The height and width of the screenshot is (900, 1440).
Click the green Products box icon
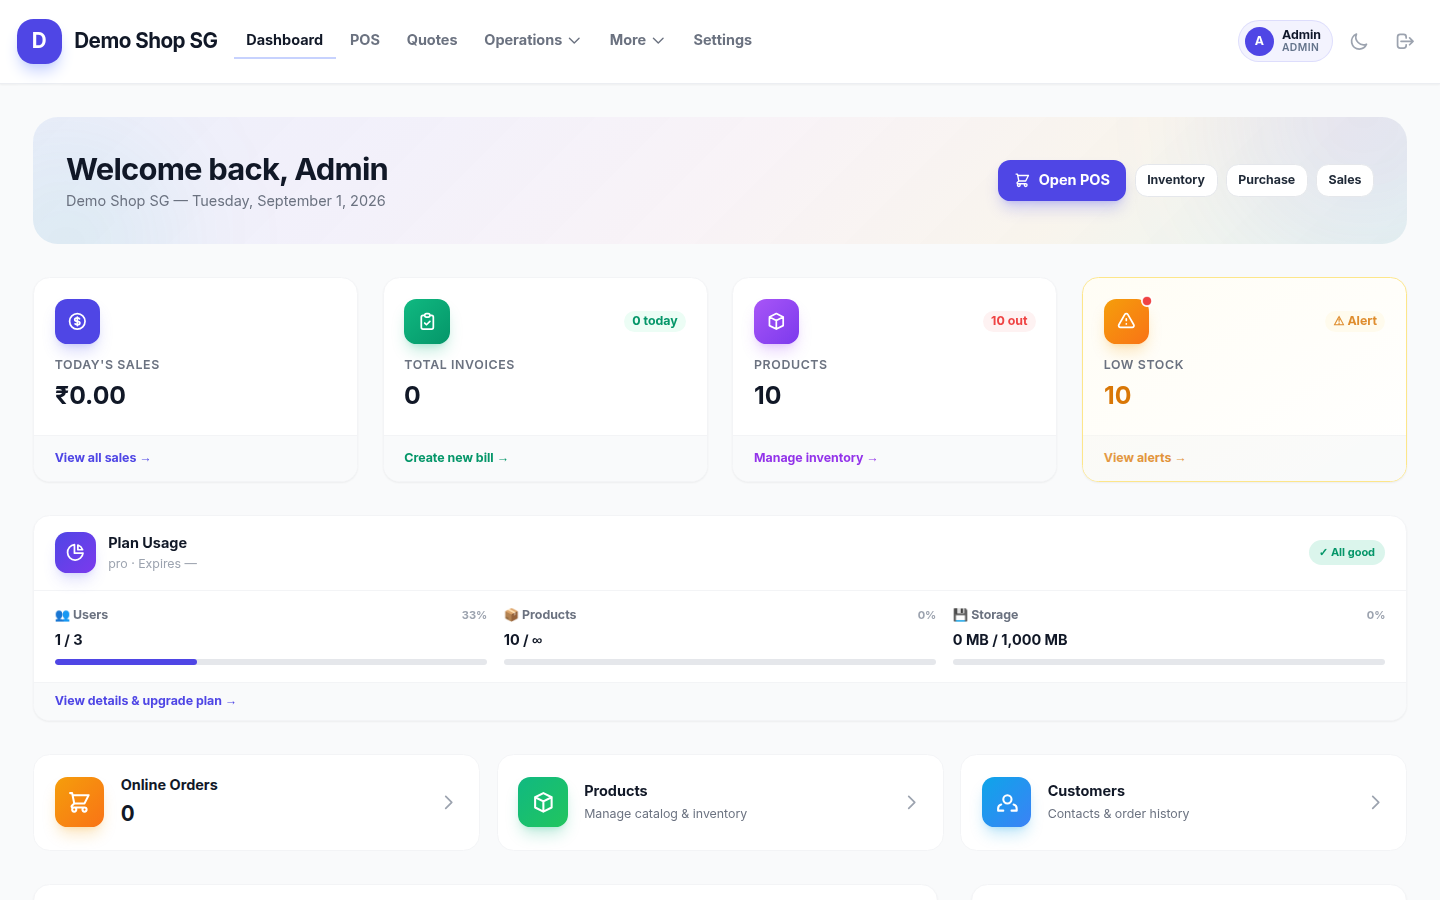543,802
